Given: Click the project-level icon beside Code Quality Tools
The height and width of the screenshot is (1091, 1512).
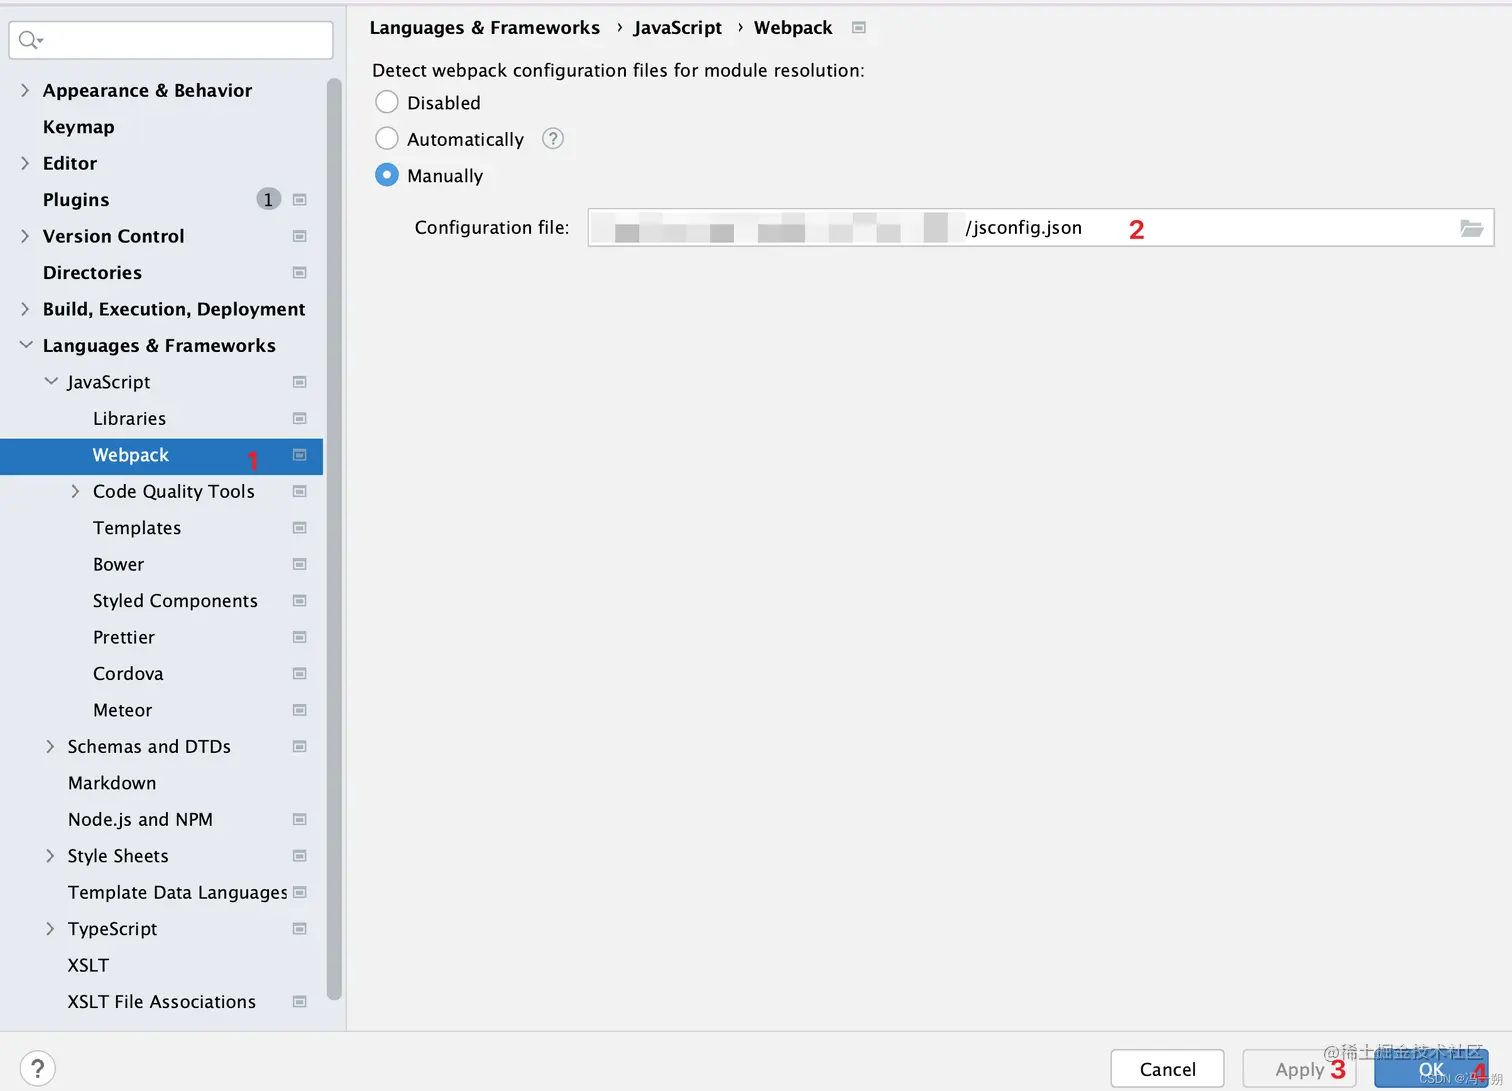Looking at the screenshot, I should click(299, 491).
